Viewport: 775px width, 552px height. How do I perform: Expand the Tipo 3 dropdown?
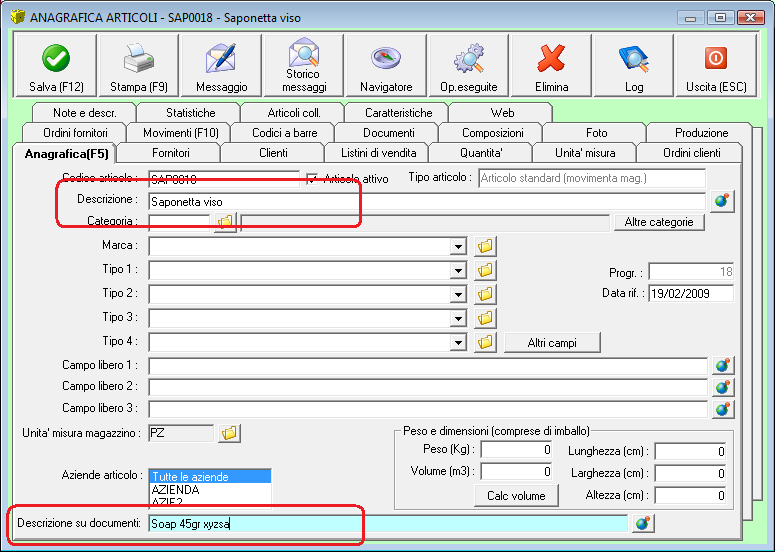coord(459,318)
